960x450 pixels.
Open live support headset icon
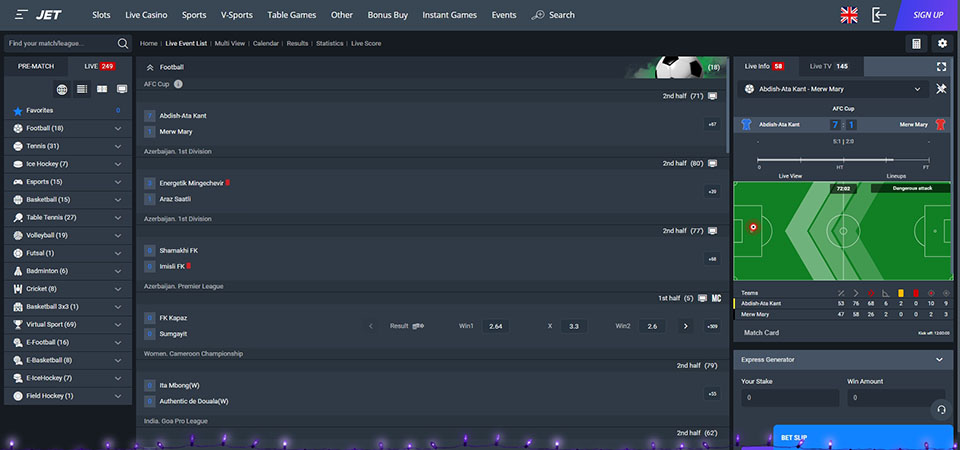(x=941, y=409)
